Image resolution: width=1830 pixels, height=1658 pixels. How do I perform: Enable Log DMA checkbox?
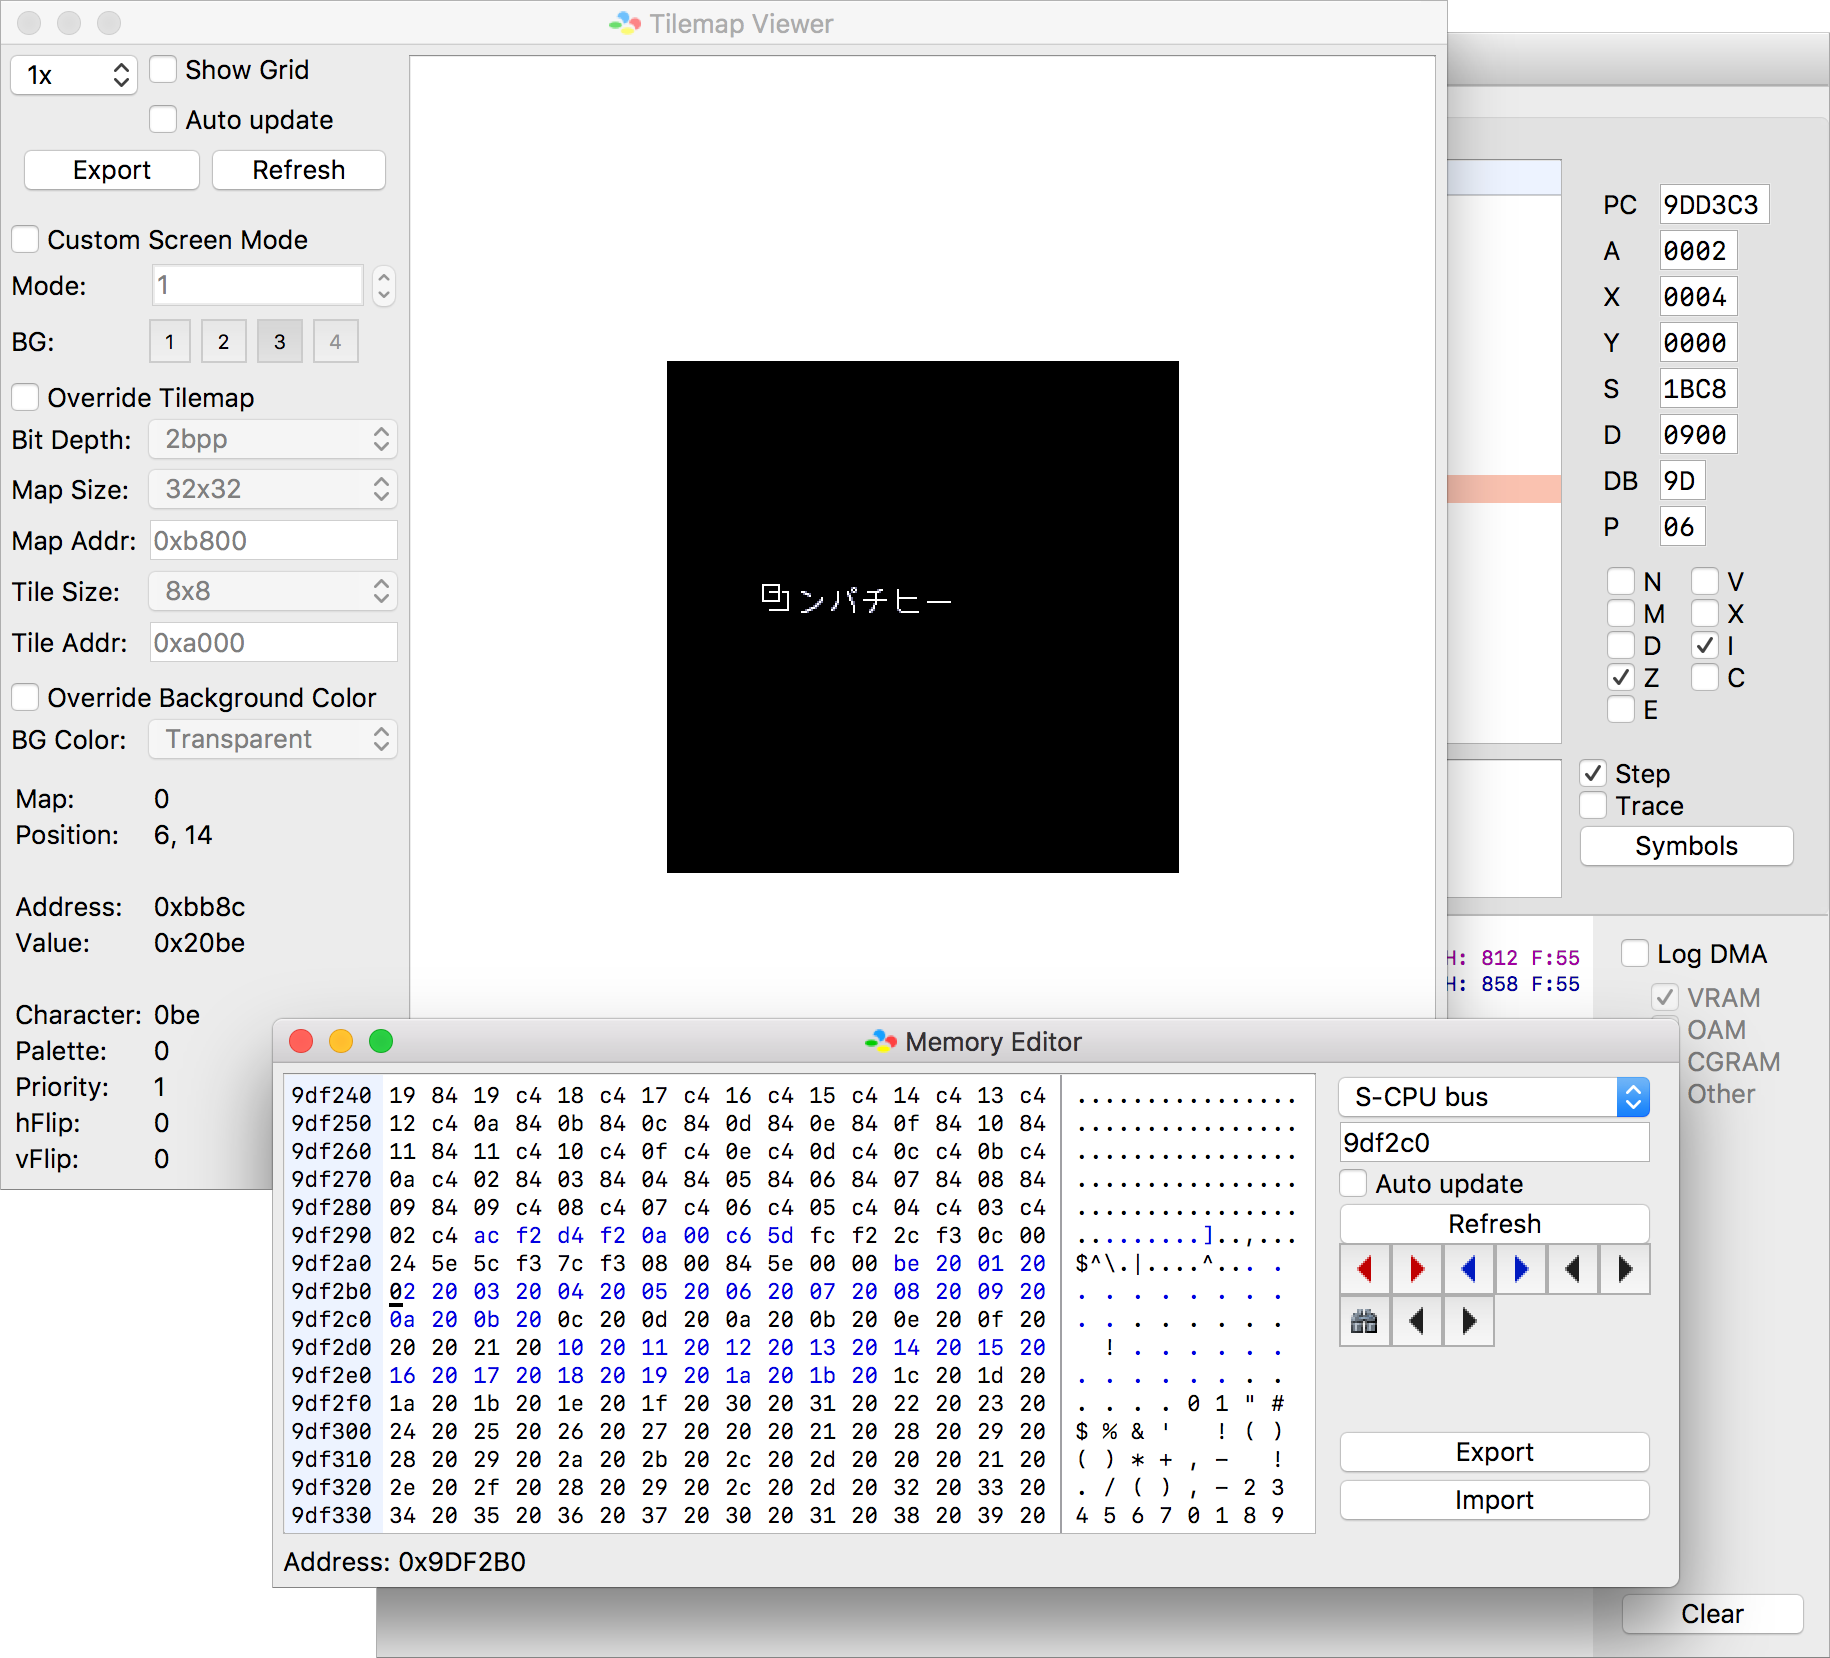(x=1635, y=954)
